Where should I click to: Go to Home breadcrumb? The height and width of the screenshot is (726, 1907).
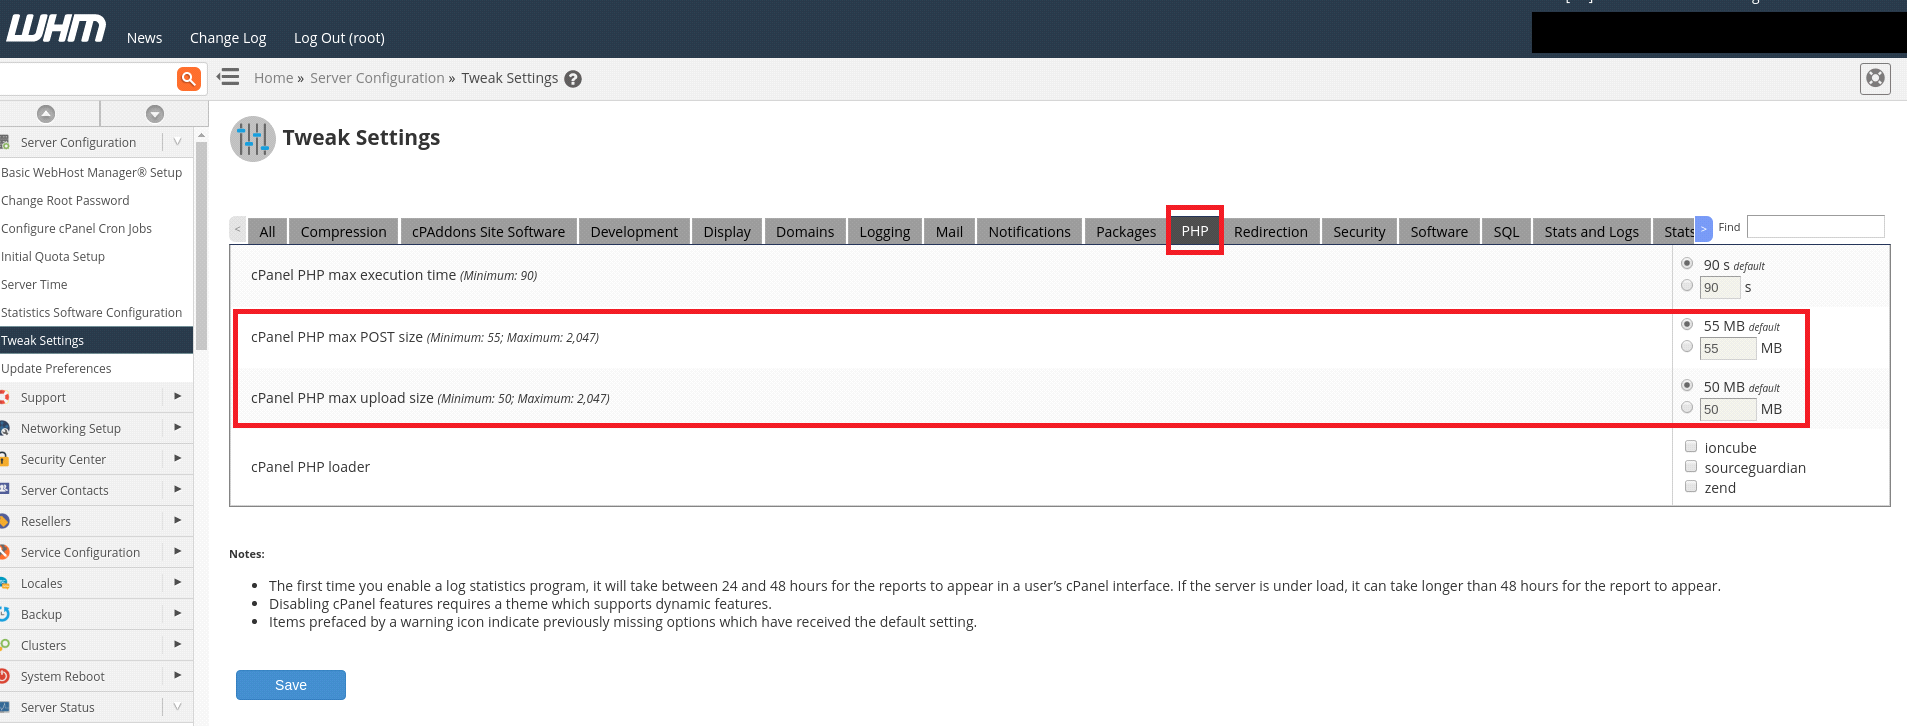(273, 78)
